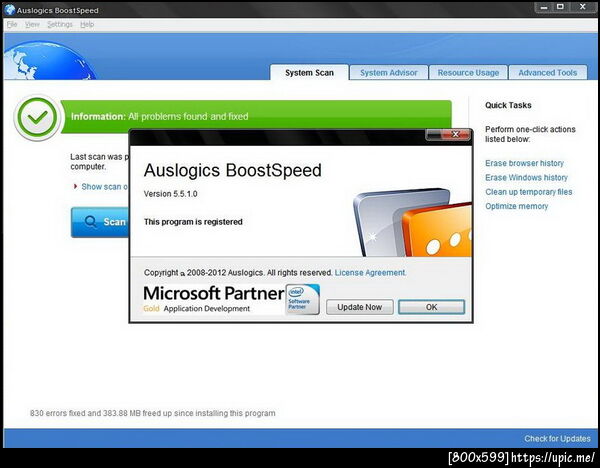
Task: Close the BoostSpeed main window
Action: click(x=583, y=7)
